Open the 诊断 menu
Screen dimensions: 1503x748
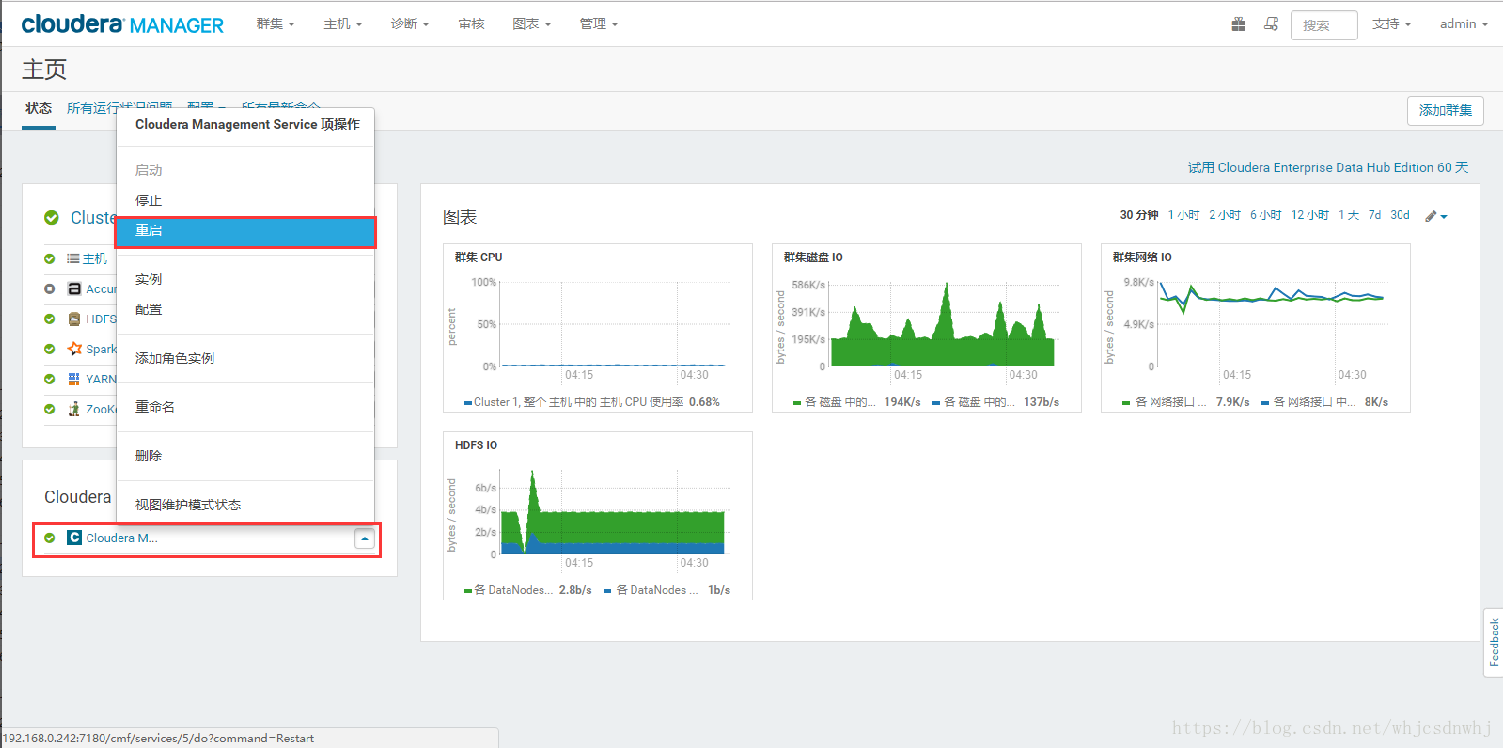[x=410, y=24]
